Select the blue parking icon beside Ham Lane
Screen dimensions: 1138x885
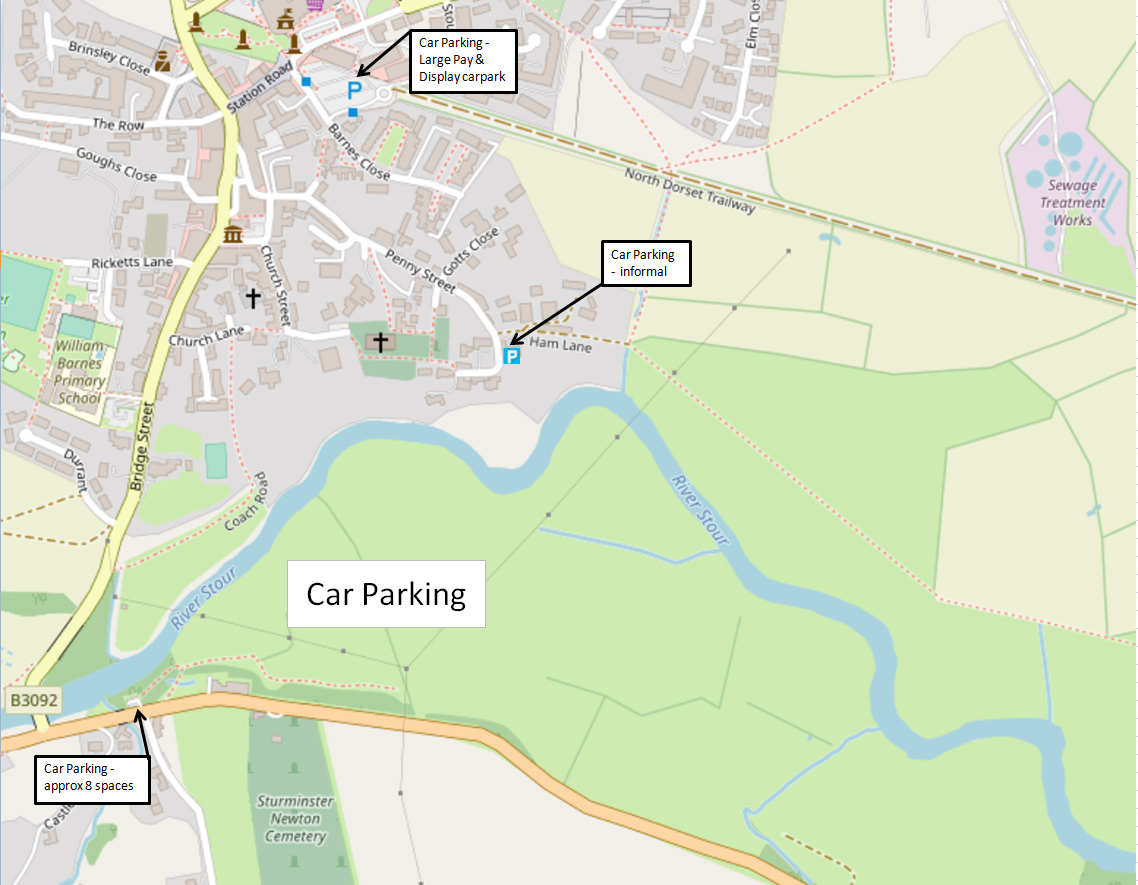(512, 356)
